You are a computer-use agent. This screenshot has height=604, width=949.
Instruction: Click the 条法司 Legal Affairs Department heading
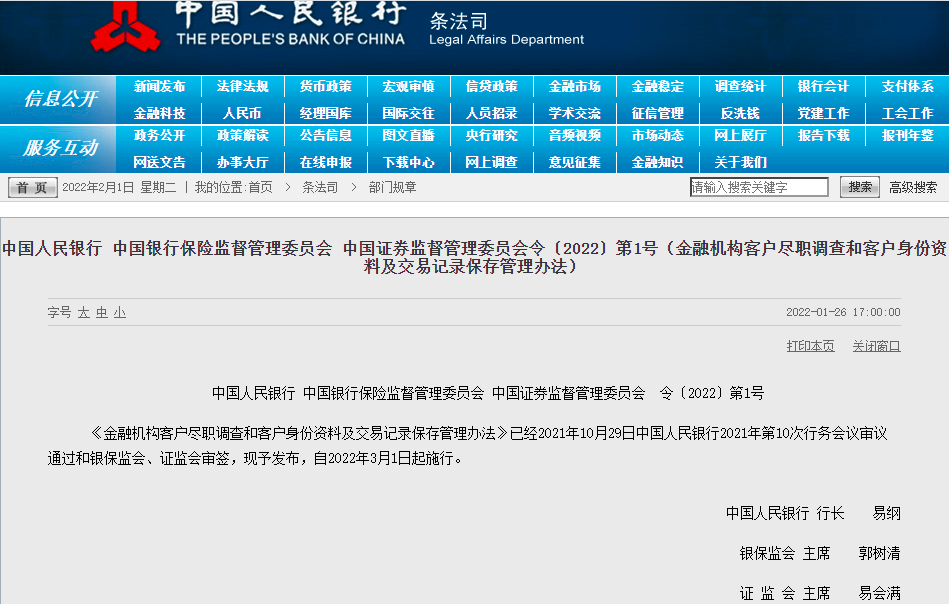[x=507, y=29]
